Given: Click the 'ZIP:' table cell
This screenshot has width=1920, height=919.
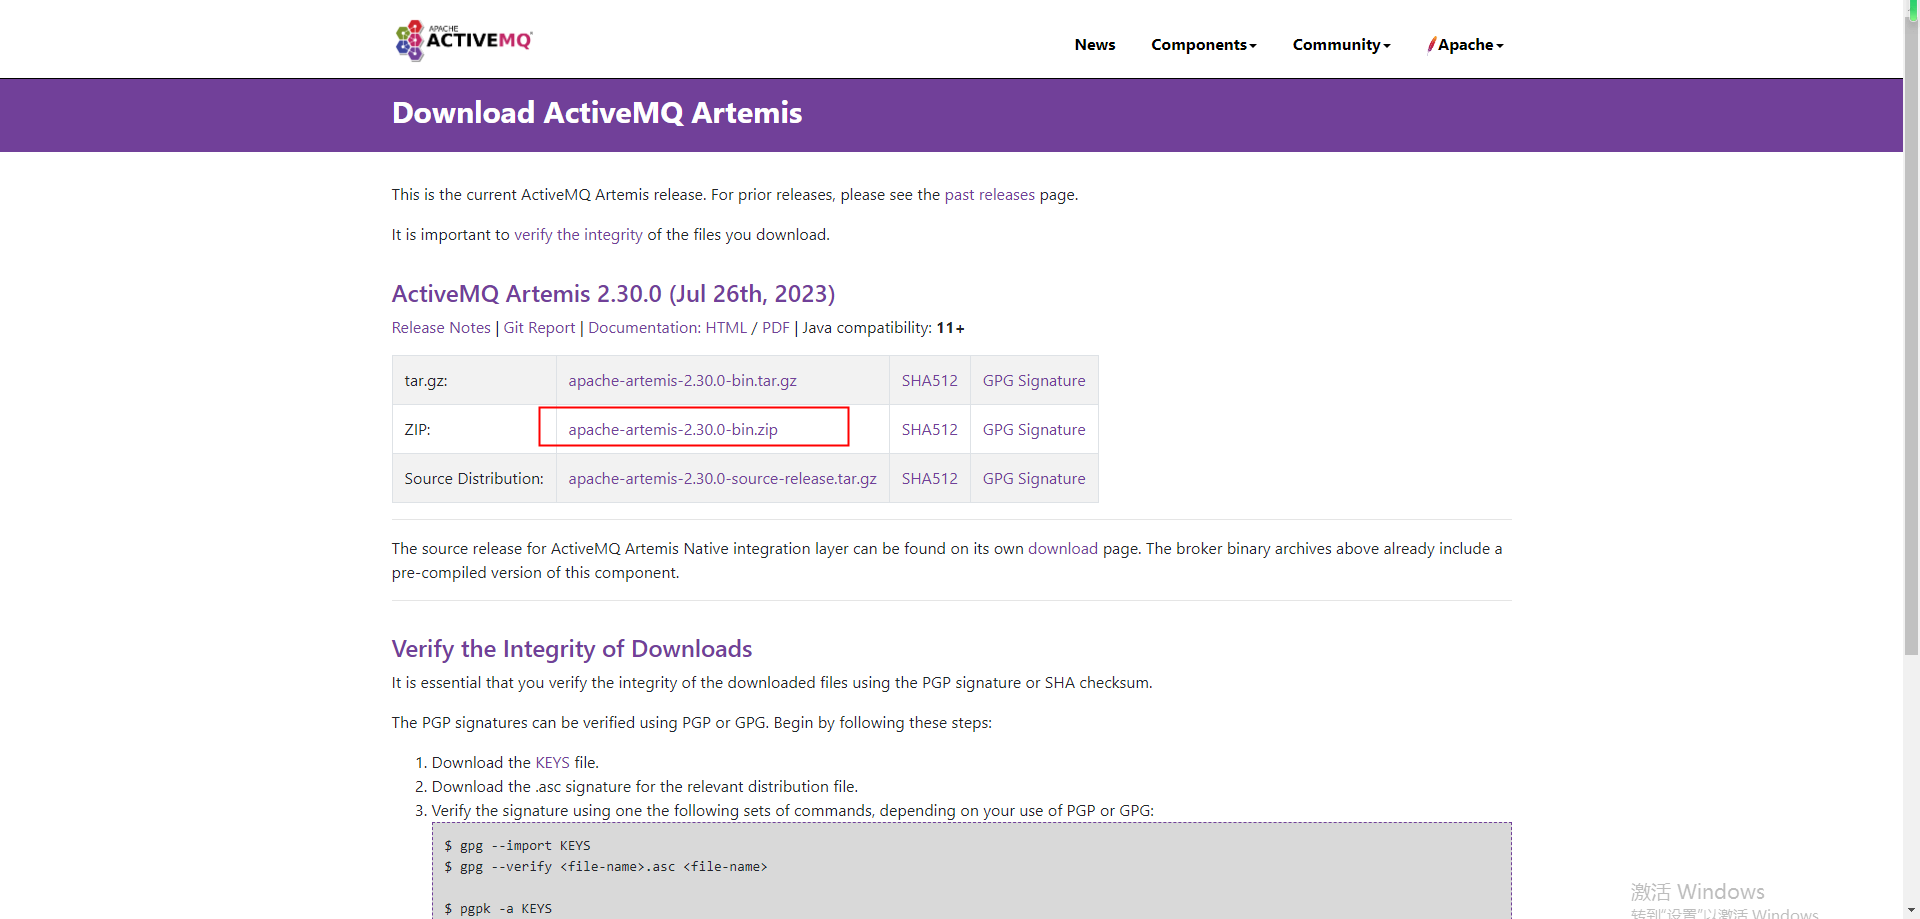Looking at the screenshot, I should [x=474, y=430].
